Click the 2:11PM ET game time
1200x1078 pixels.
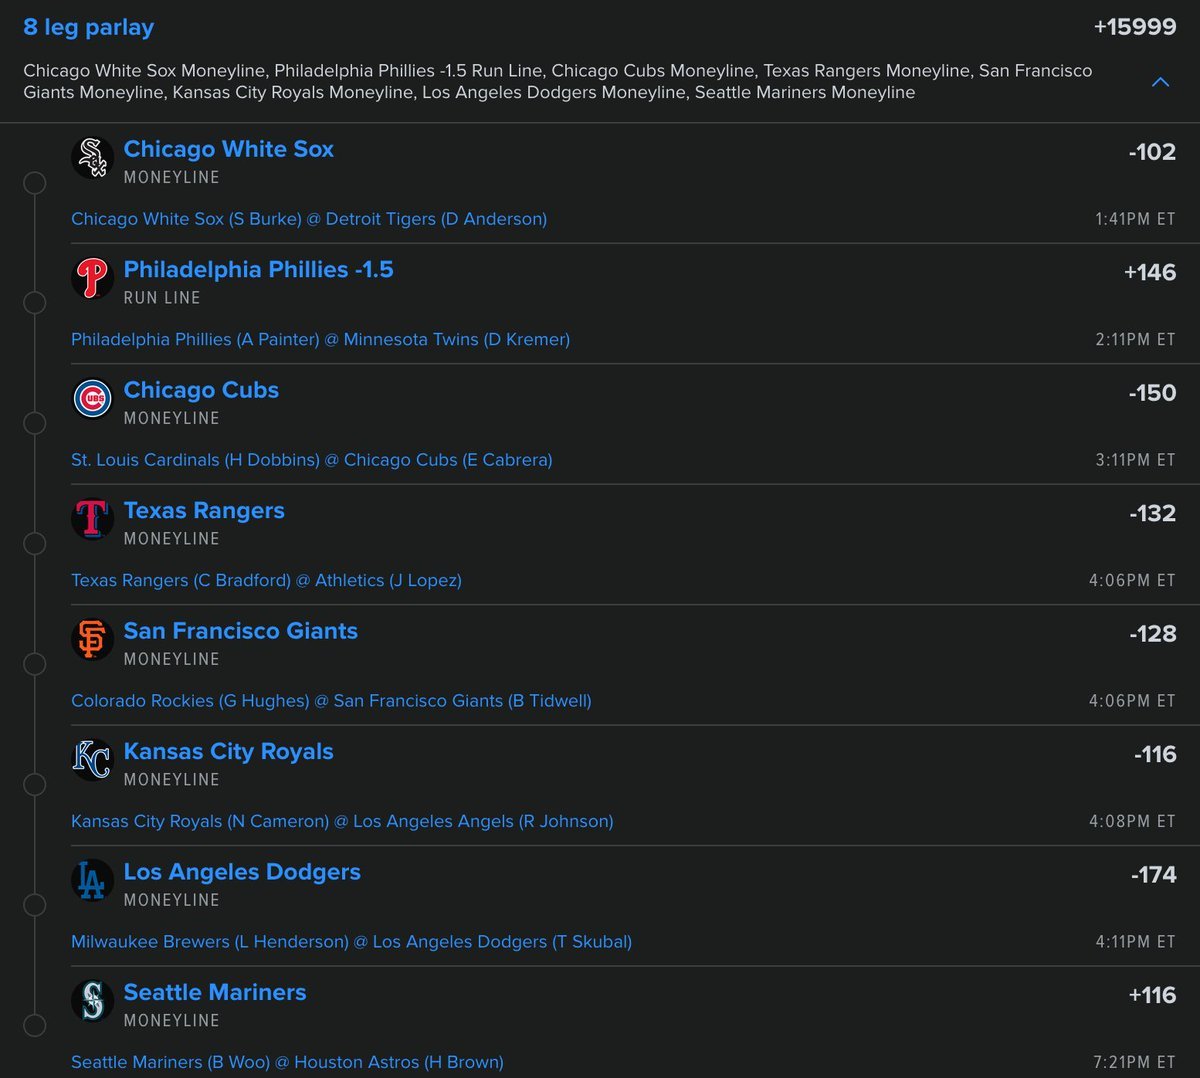pos(1135,340)
